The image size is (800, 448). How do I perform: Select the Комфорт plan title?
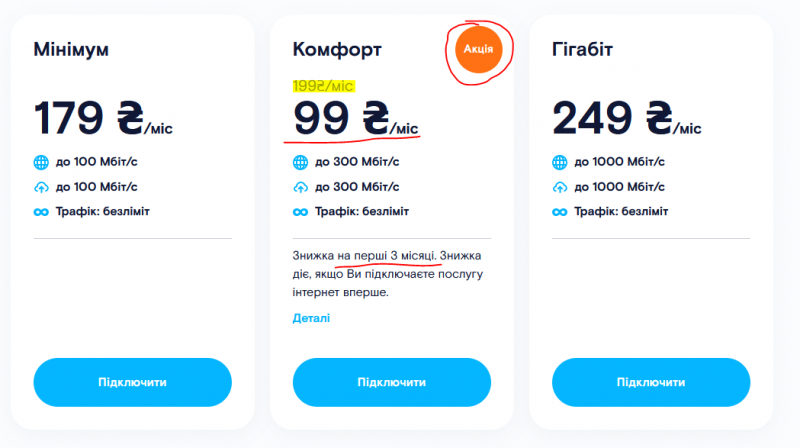coord(337,49)
